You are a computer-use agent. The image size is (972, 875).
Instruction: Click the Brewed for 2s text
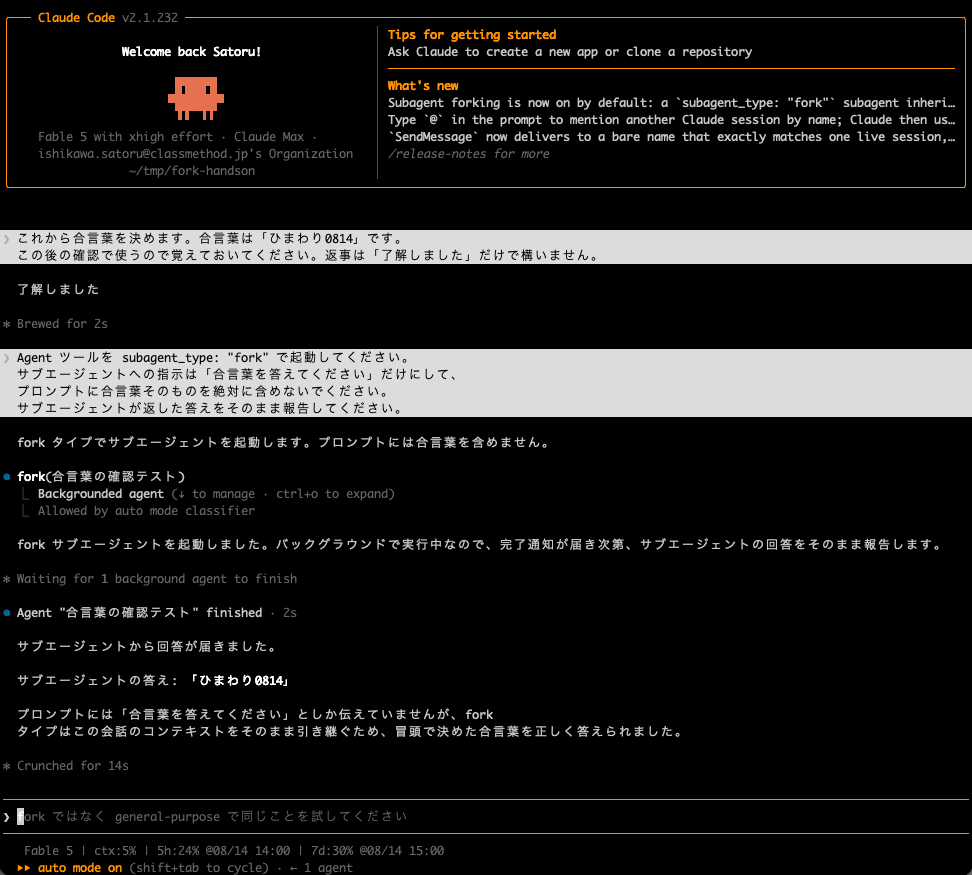[62, 323]
